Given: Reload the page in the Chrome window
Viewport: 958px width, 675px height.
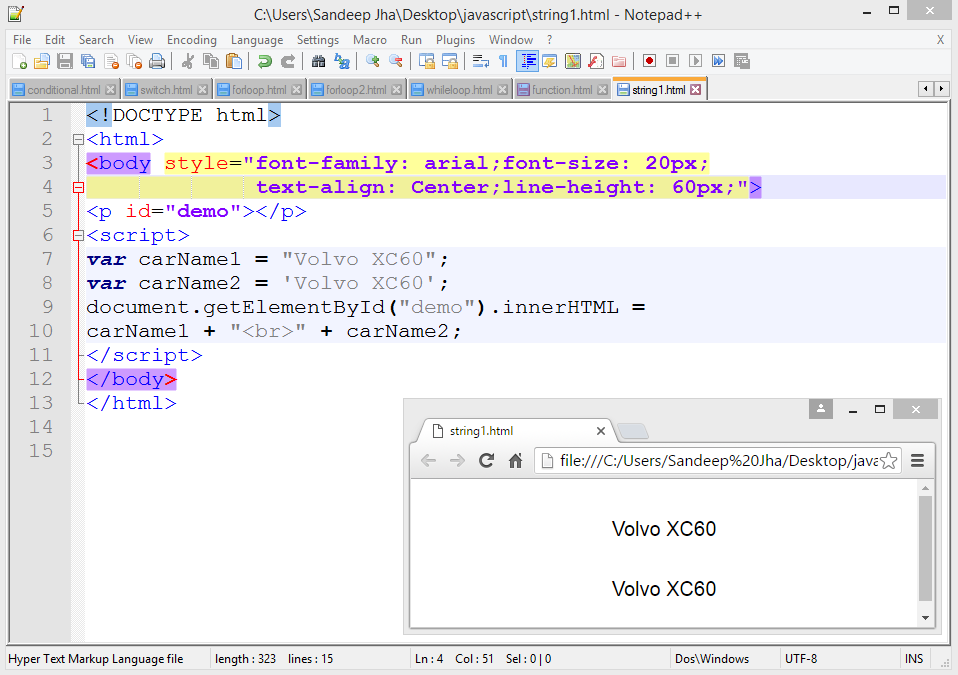Looking at the screenshot, I should click(x=487, y=460).
